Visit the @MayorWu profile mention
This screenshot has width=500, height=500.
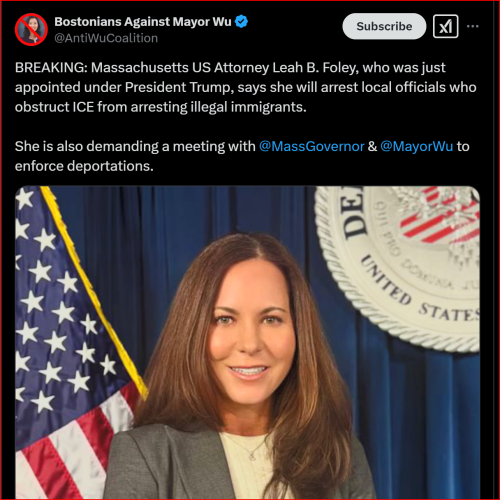pos(416,146)
